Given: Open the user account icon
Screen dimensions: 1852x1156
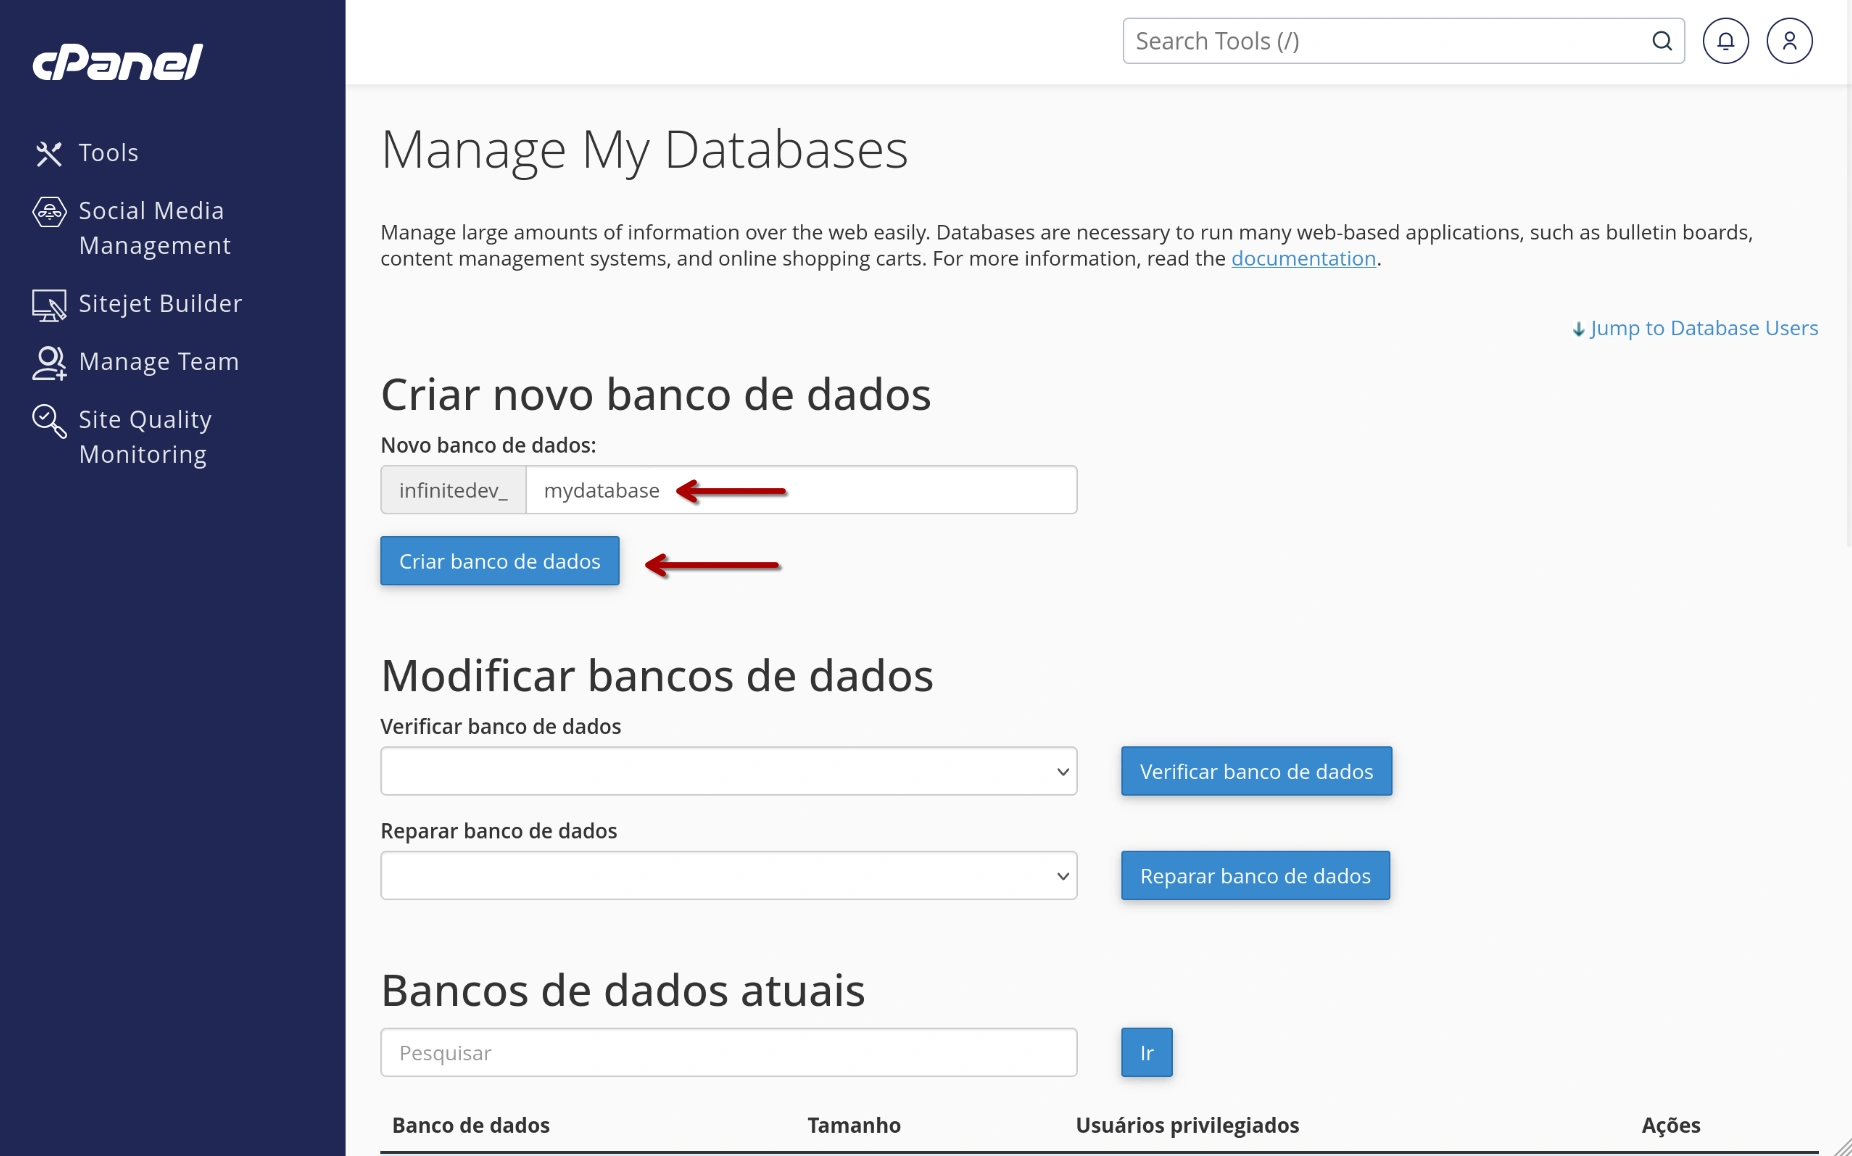Looking at the screenshot, I should 1788,40.
